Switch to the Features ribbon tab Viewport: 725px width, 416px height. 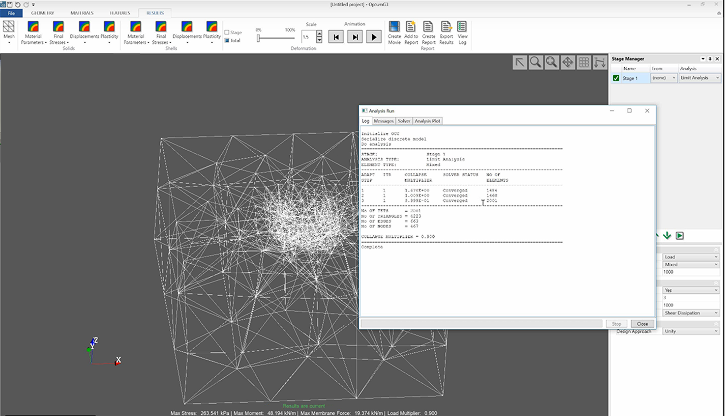click(x=120, y=13)
